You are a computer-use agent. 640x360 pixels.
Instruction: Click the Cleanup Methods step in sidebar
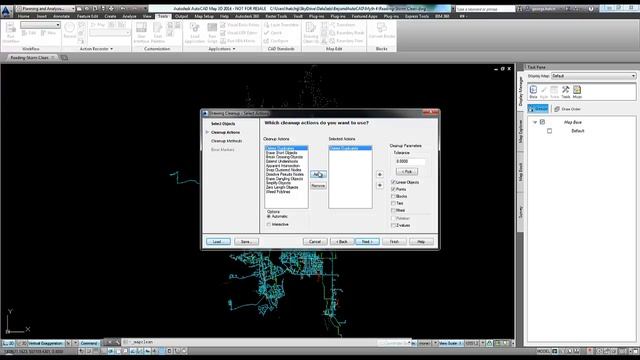click(x=227, y=141)
